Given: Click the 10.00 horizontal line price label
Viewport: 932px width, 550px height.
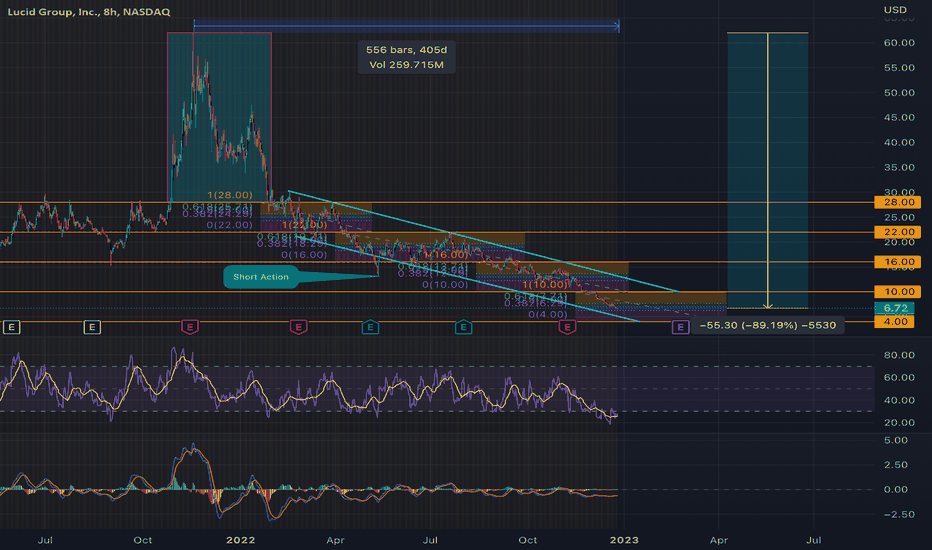Looking at the screenshot, I should pyautogui.click(x=898, y=291).
